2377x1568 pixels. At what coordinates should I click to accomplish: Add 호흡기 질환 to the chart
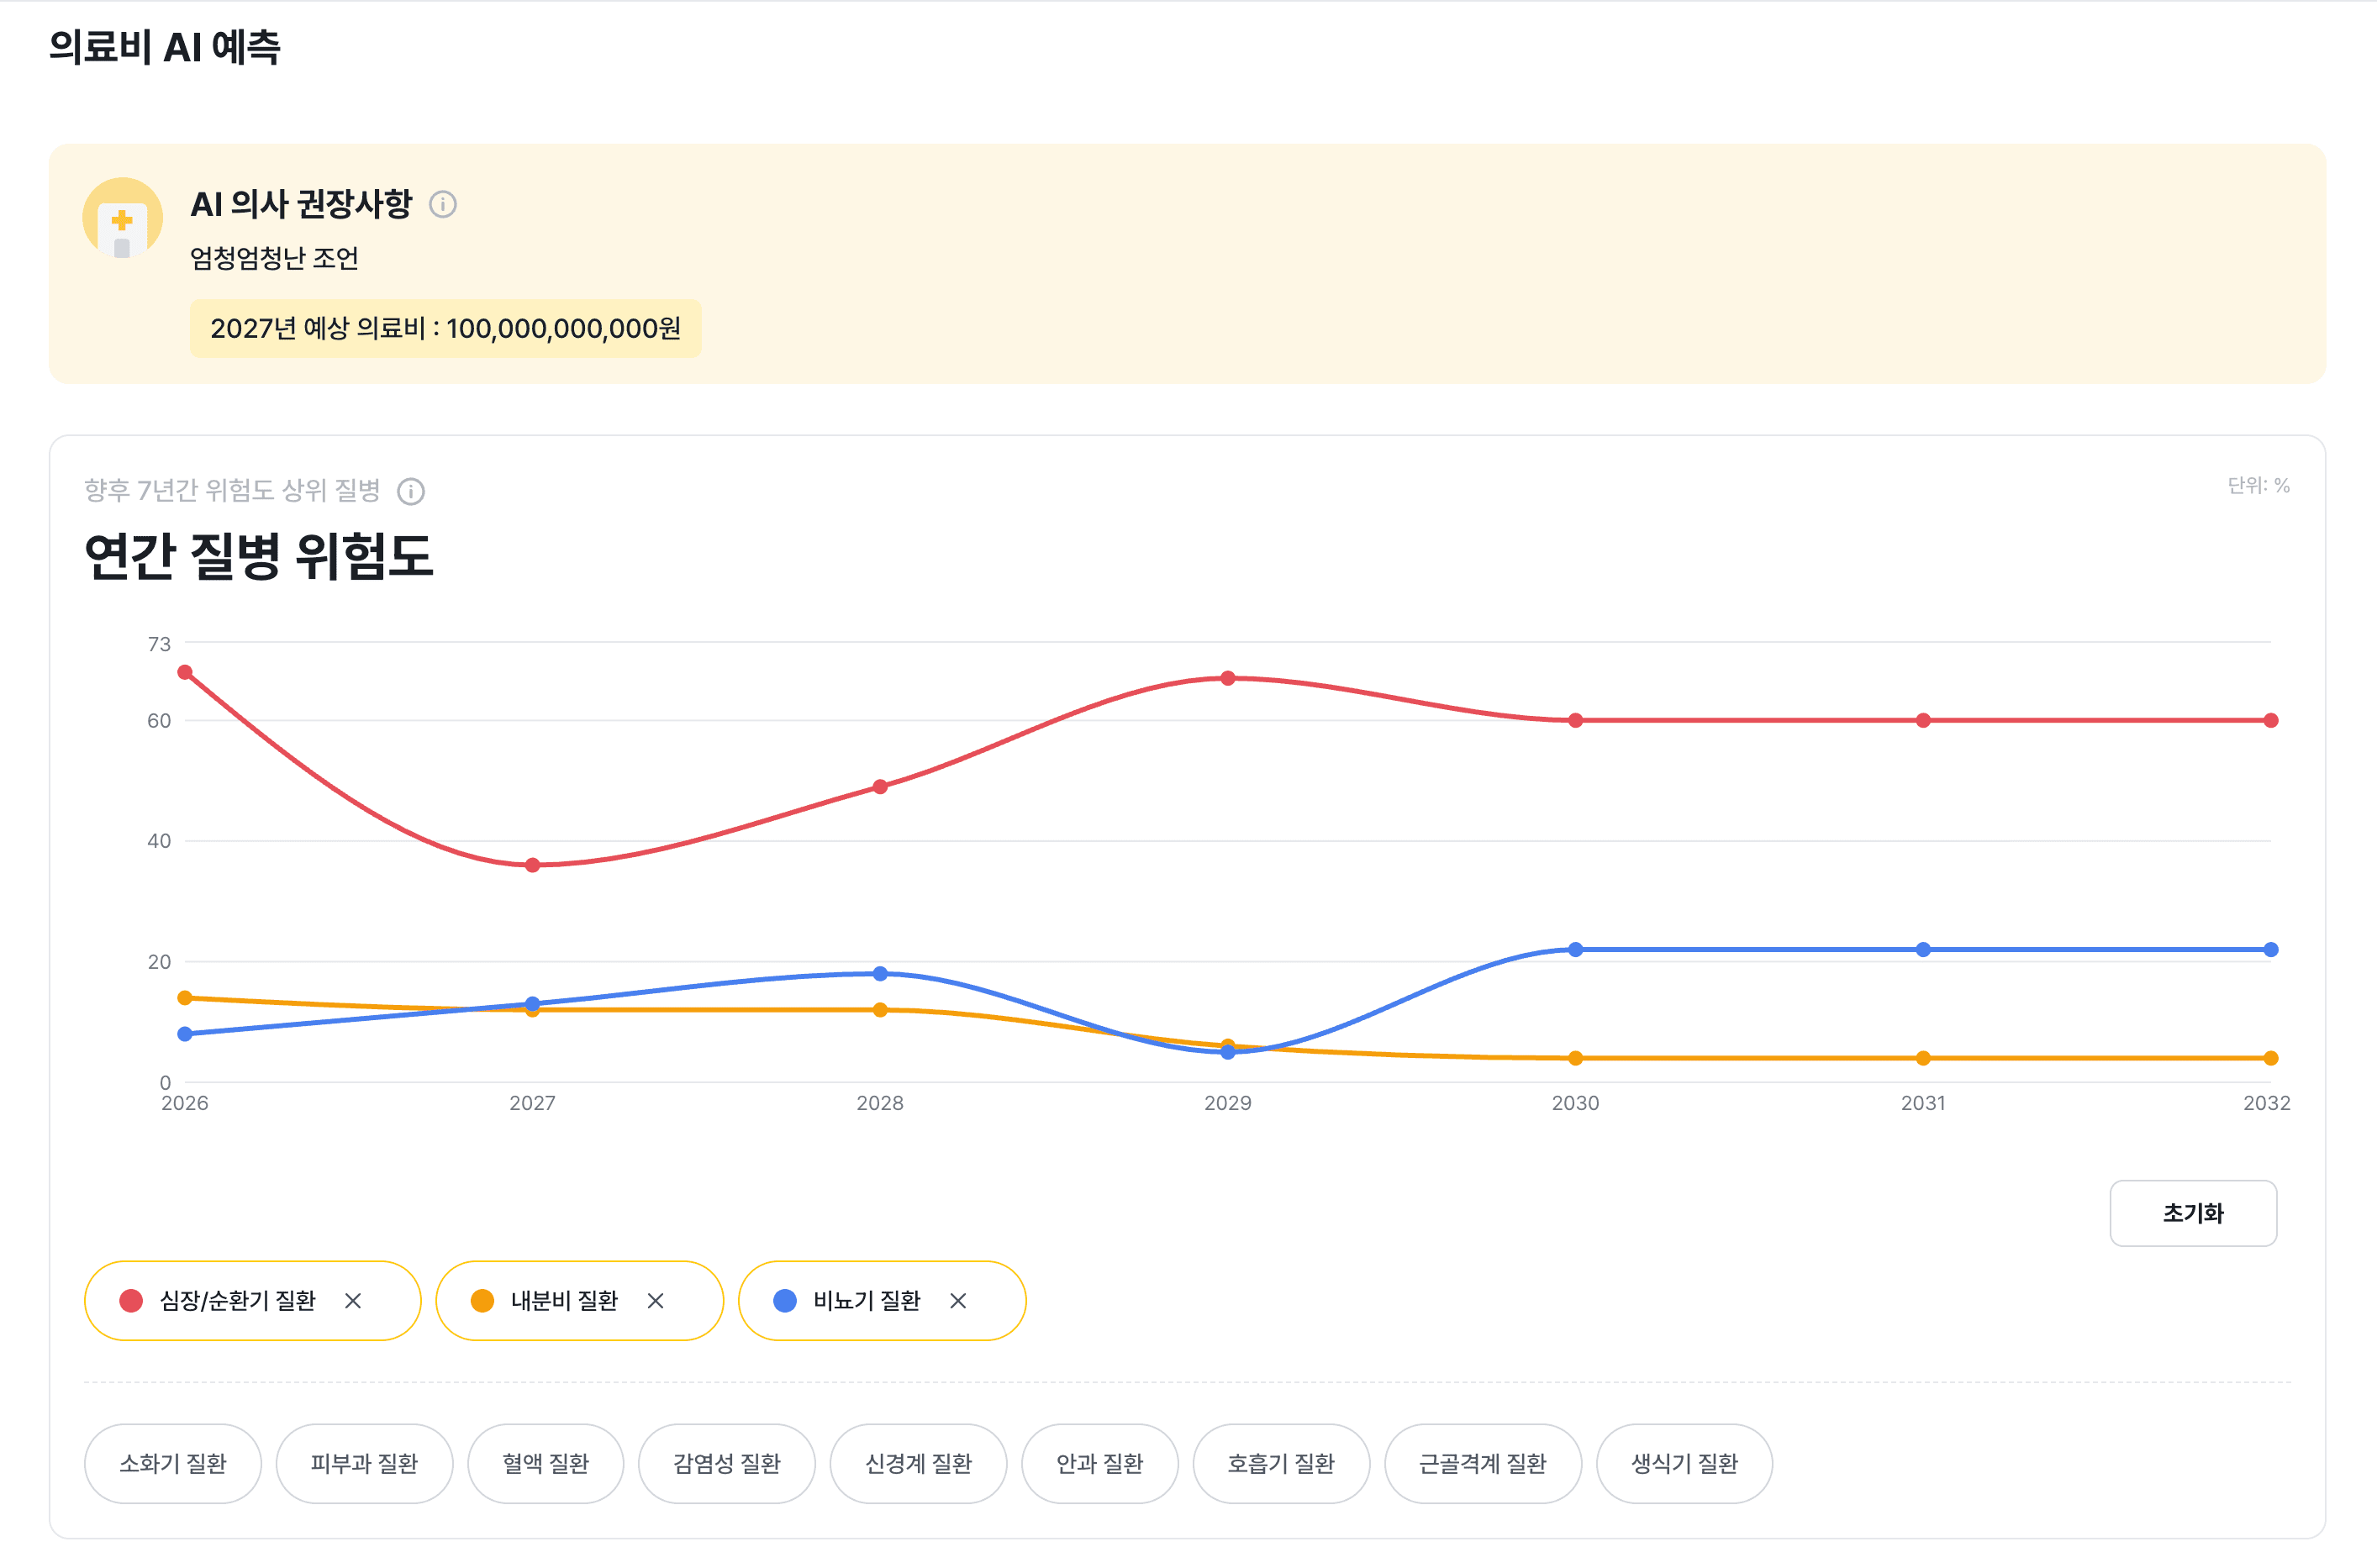[1280, 1463]
